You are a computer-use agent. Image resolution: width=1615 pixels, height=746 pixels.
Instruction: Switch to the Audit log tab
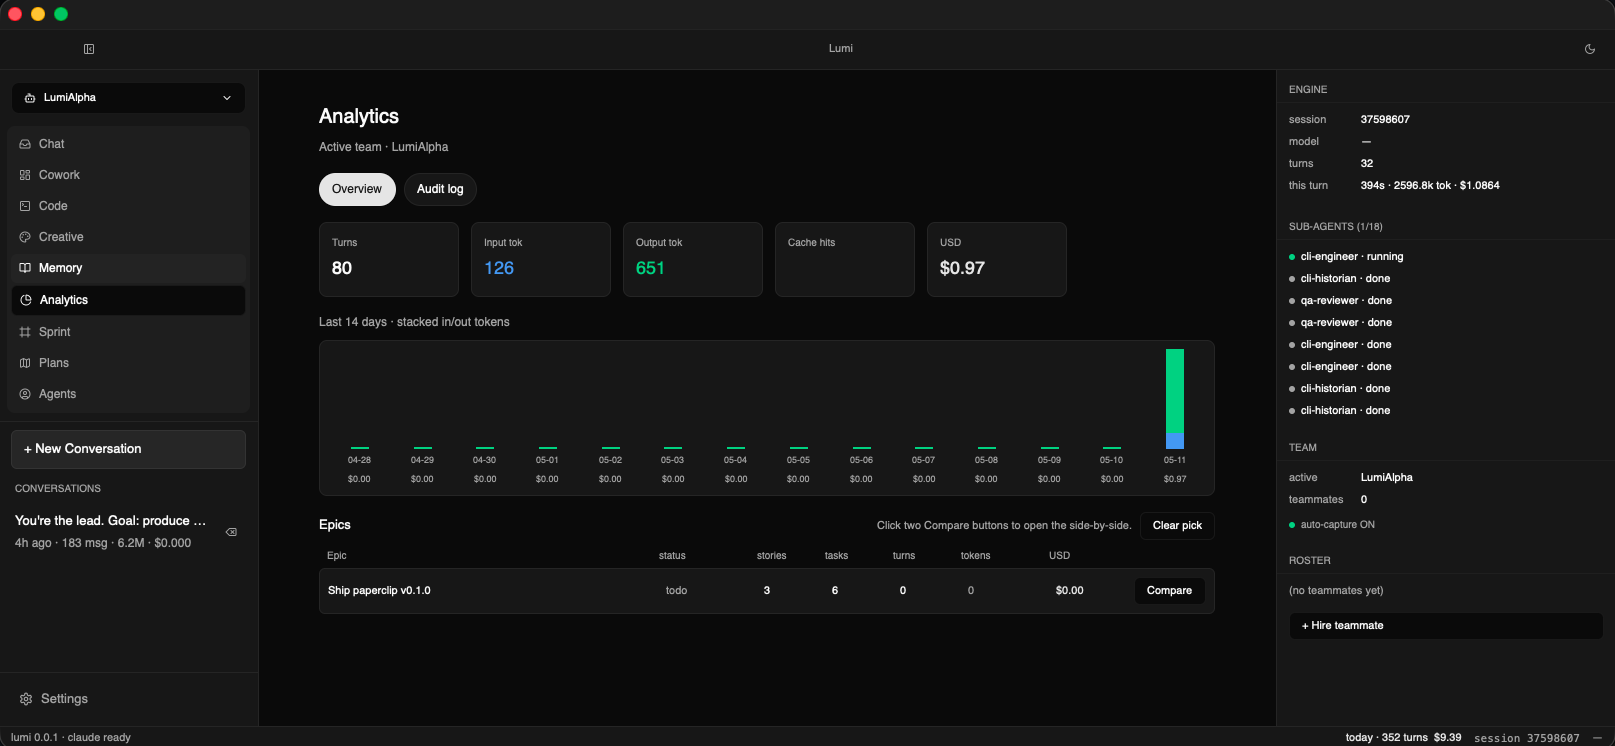coord(440,189)
